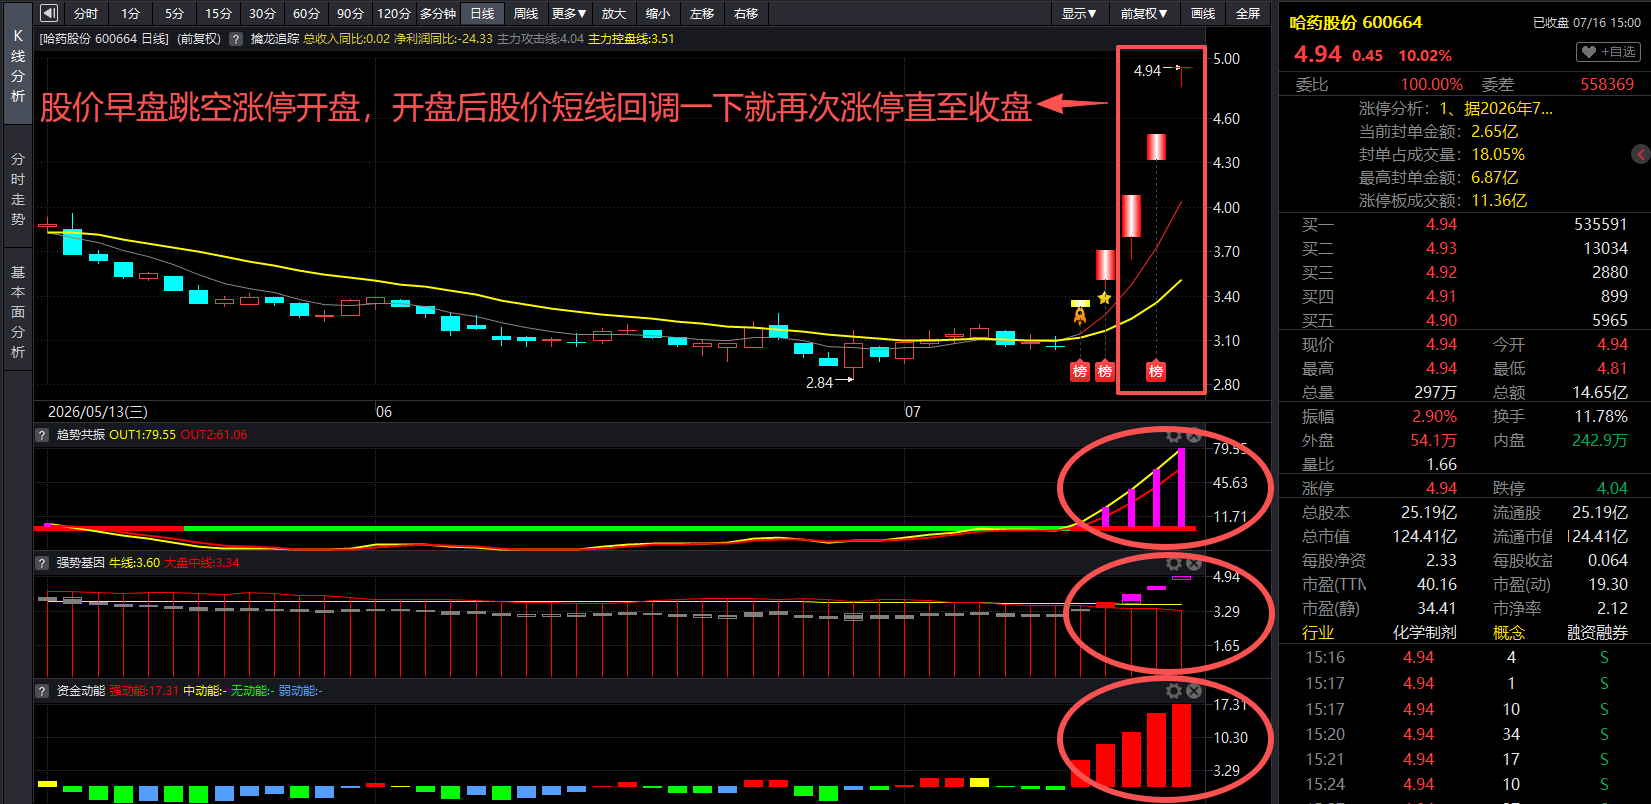This screenshot has width=1651, height=804.
Task: Select the 日线 daily chart tab
Action: [482, 13]
